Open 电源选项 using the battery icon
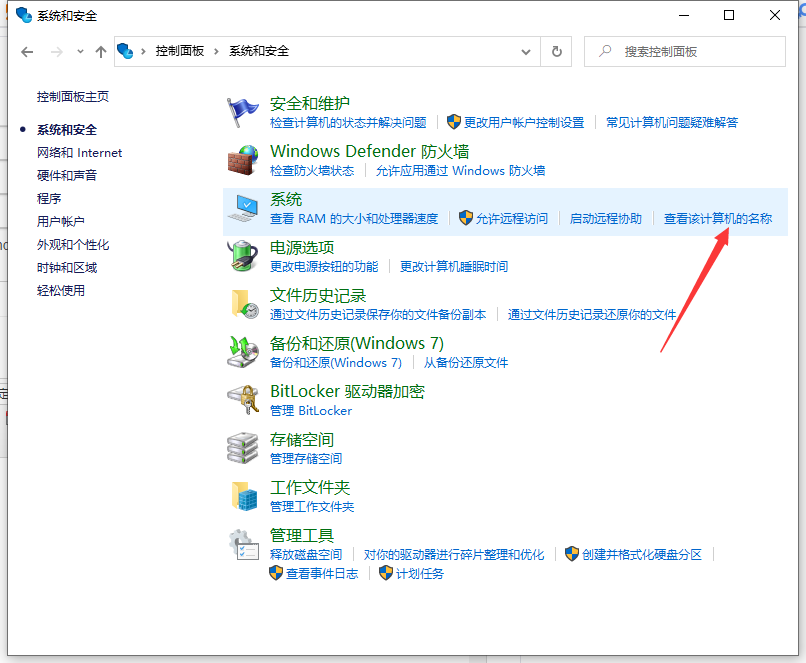Viewport: 806px width, 663px height. [242, 255]
